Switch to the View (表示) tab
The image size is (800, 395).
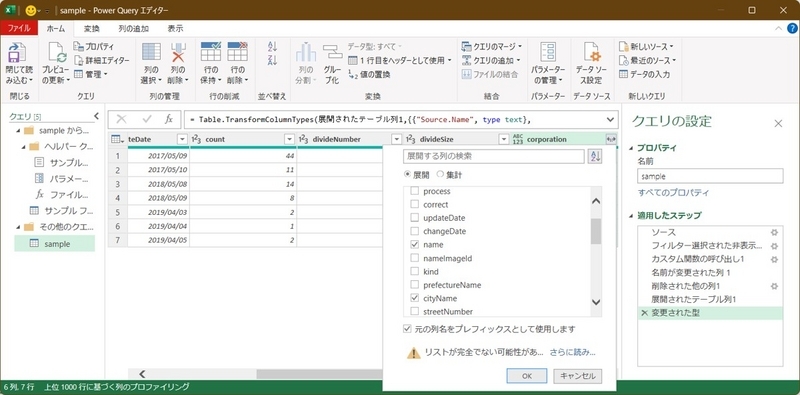[175, 29]
